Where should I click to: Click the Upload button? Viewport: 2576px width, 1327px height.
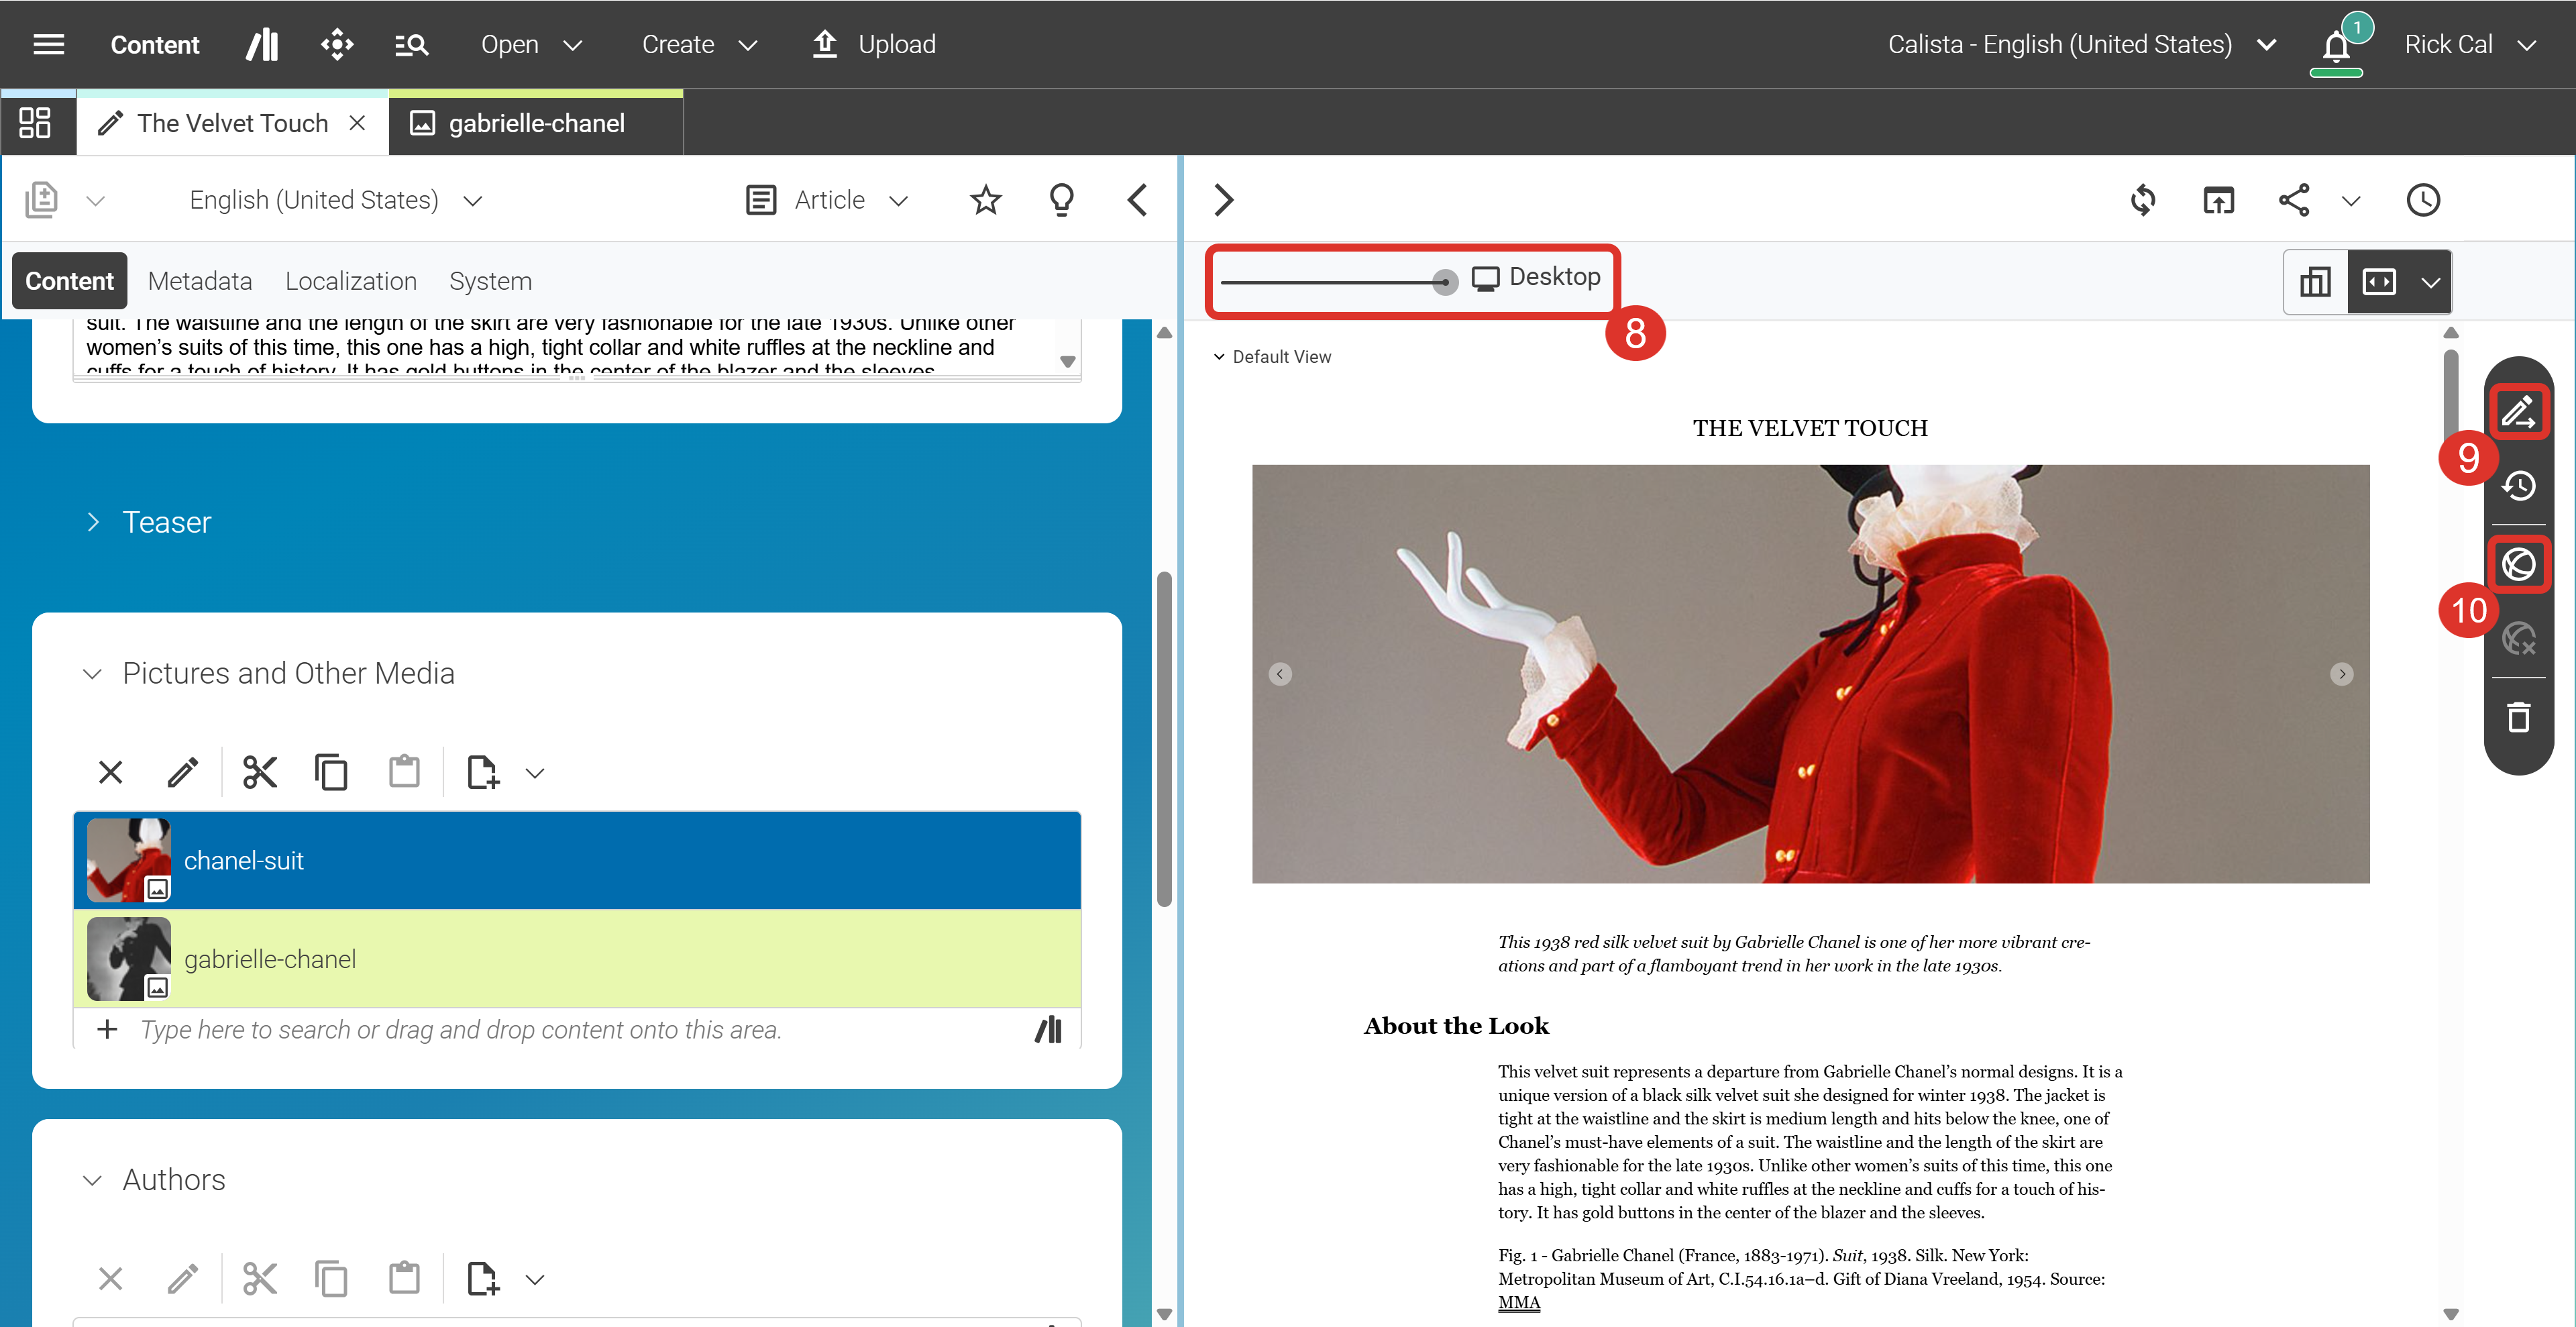point(874,44)
